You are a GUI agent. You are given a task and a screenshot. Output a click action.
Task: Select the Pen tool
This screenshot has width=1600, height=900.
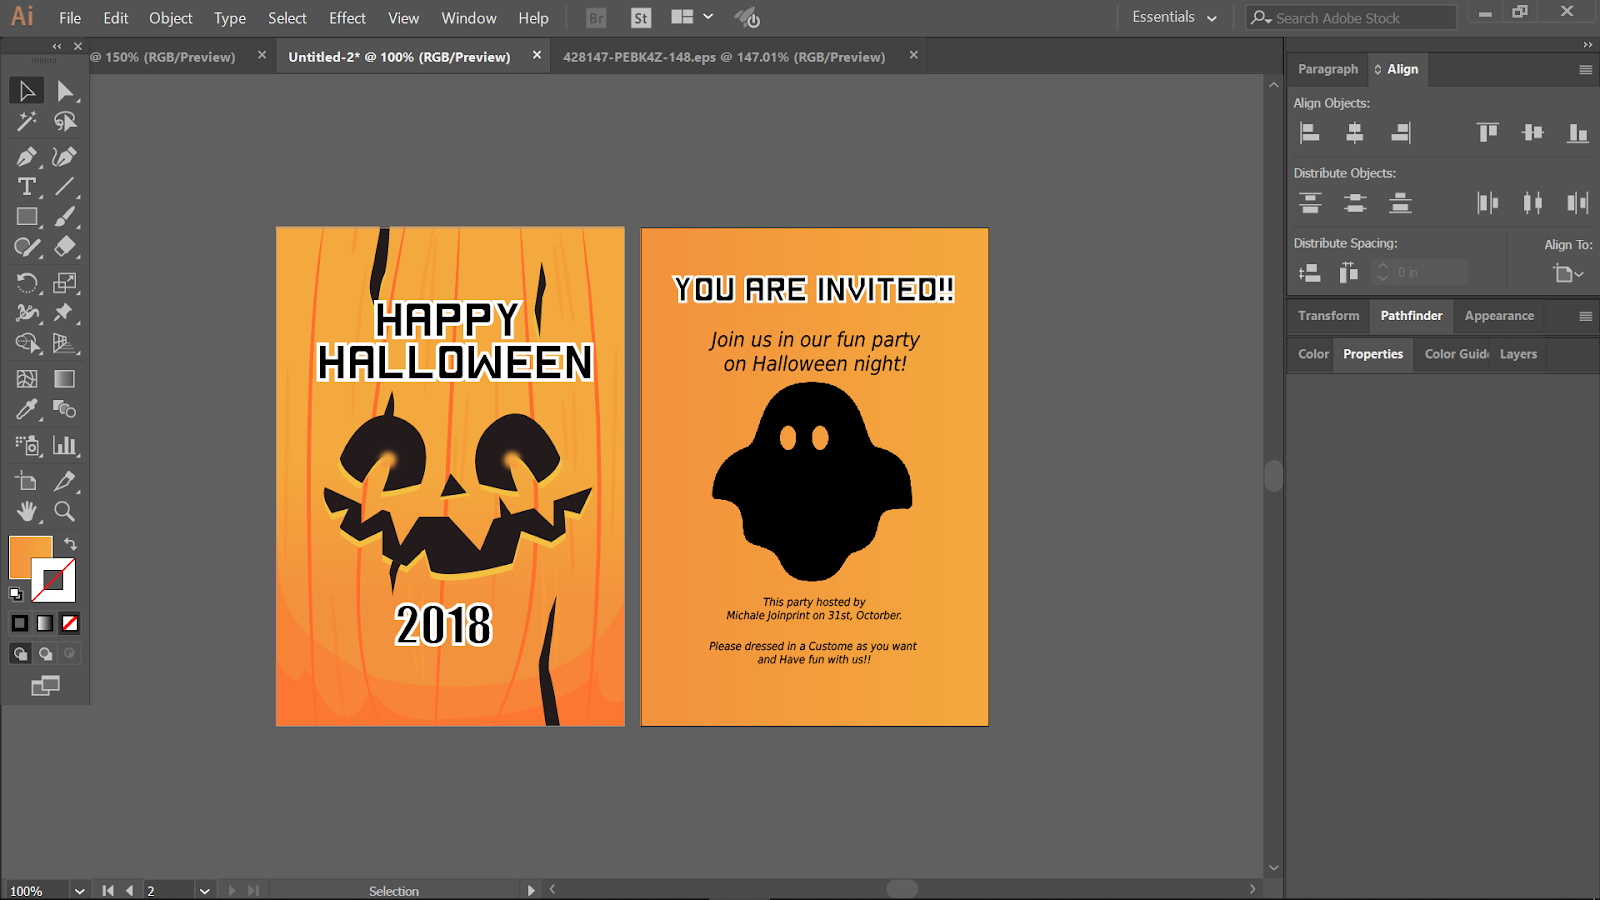27,157
